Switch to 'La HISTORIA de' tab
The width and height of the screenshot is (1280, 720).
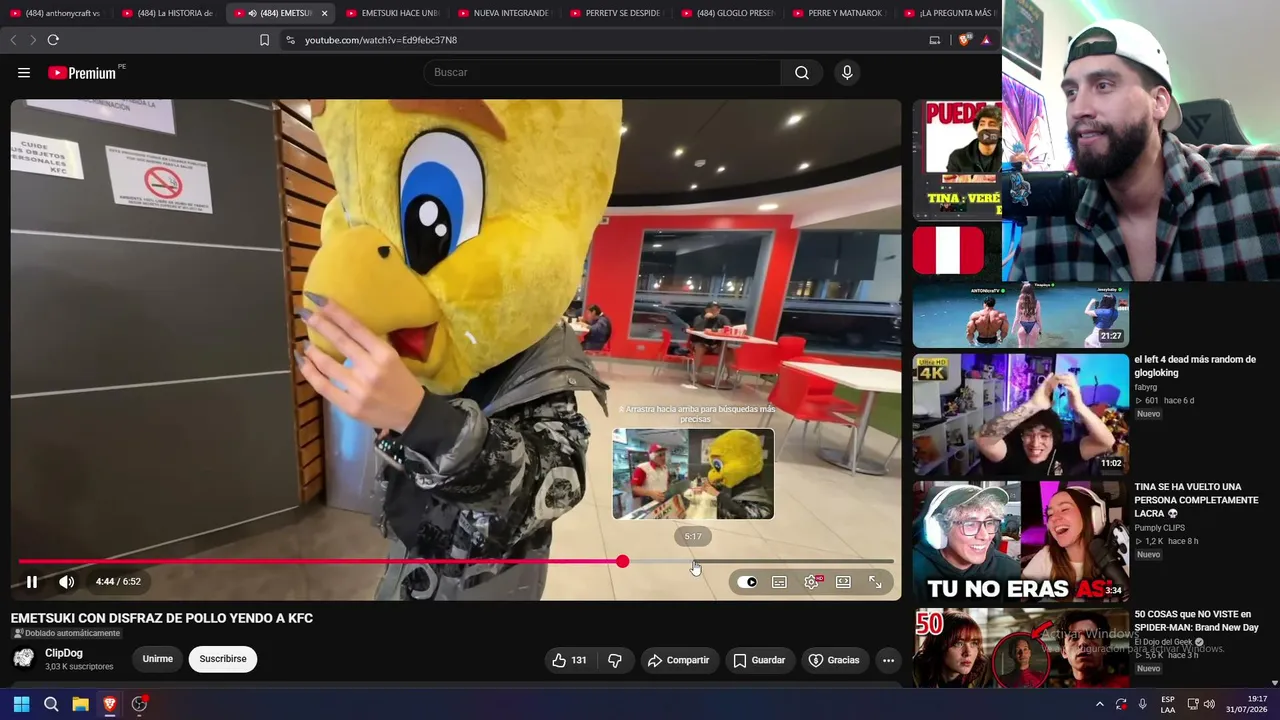coord(168,13)
